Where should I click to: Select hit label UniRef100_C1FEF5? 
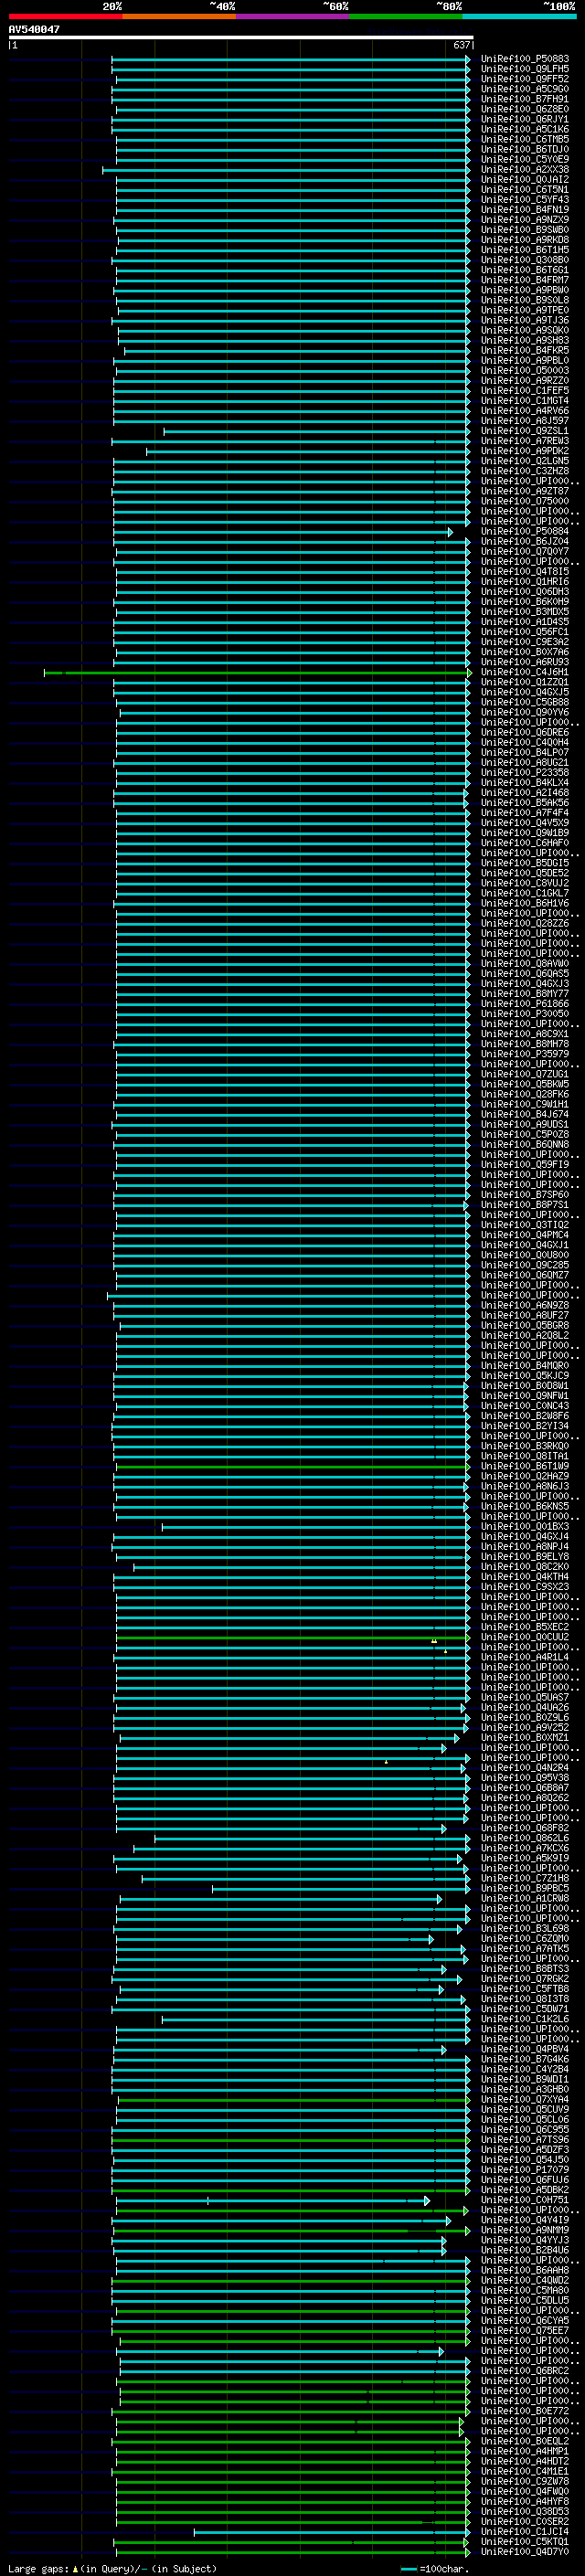pos(525,390)
